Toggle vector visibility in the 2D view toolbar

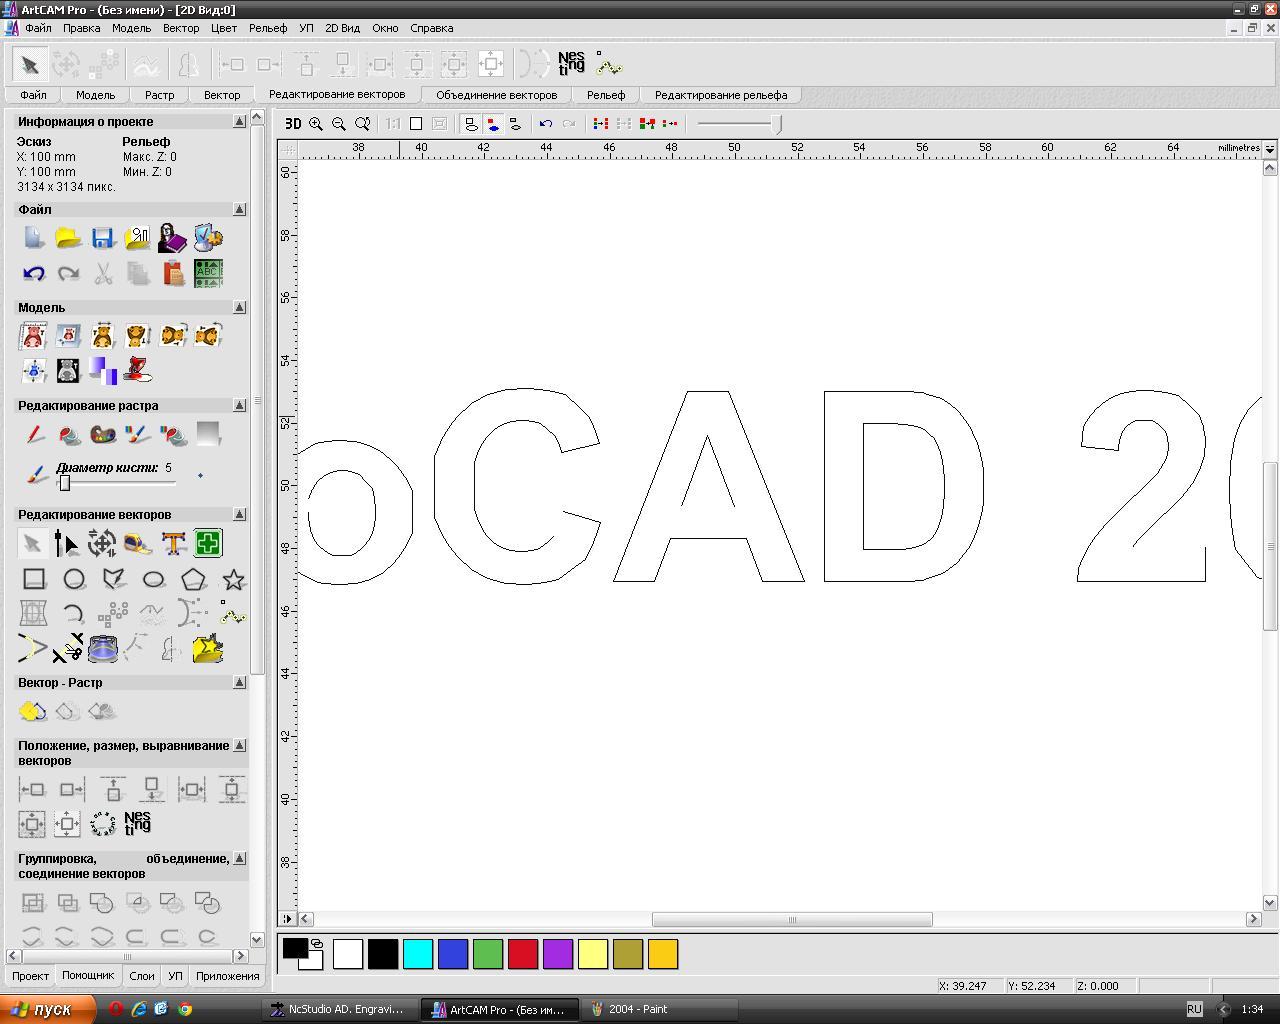(471, 124)
